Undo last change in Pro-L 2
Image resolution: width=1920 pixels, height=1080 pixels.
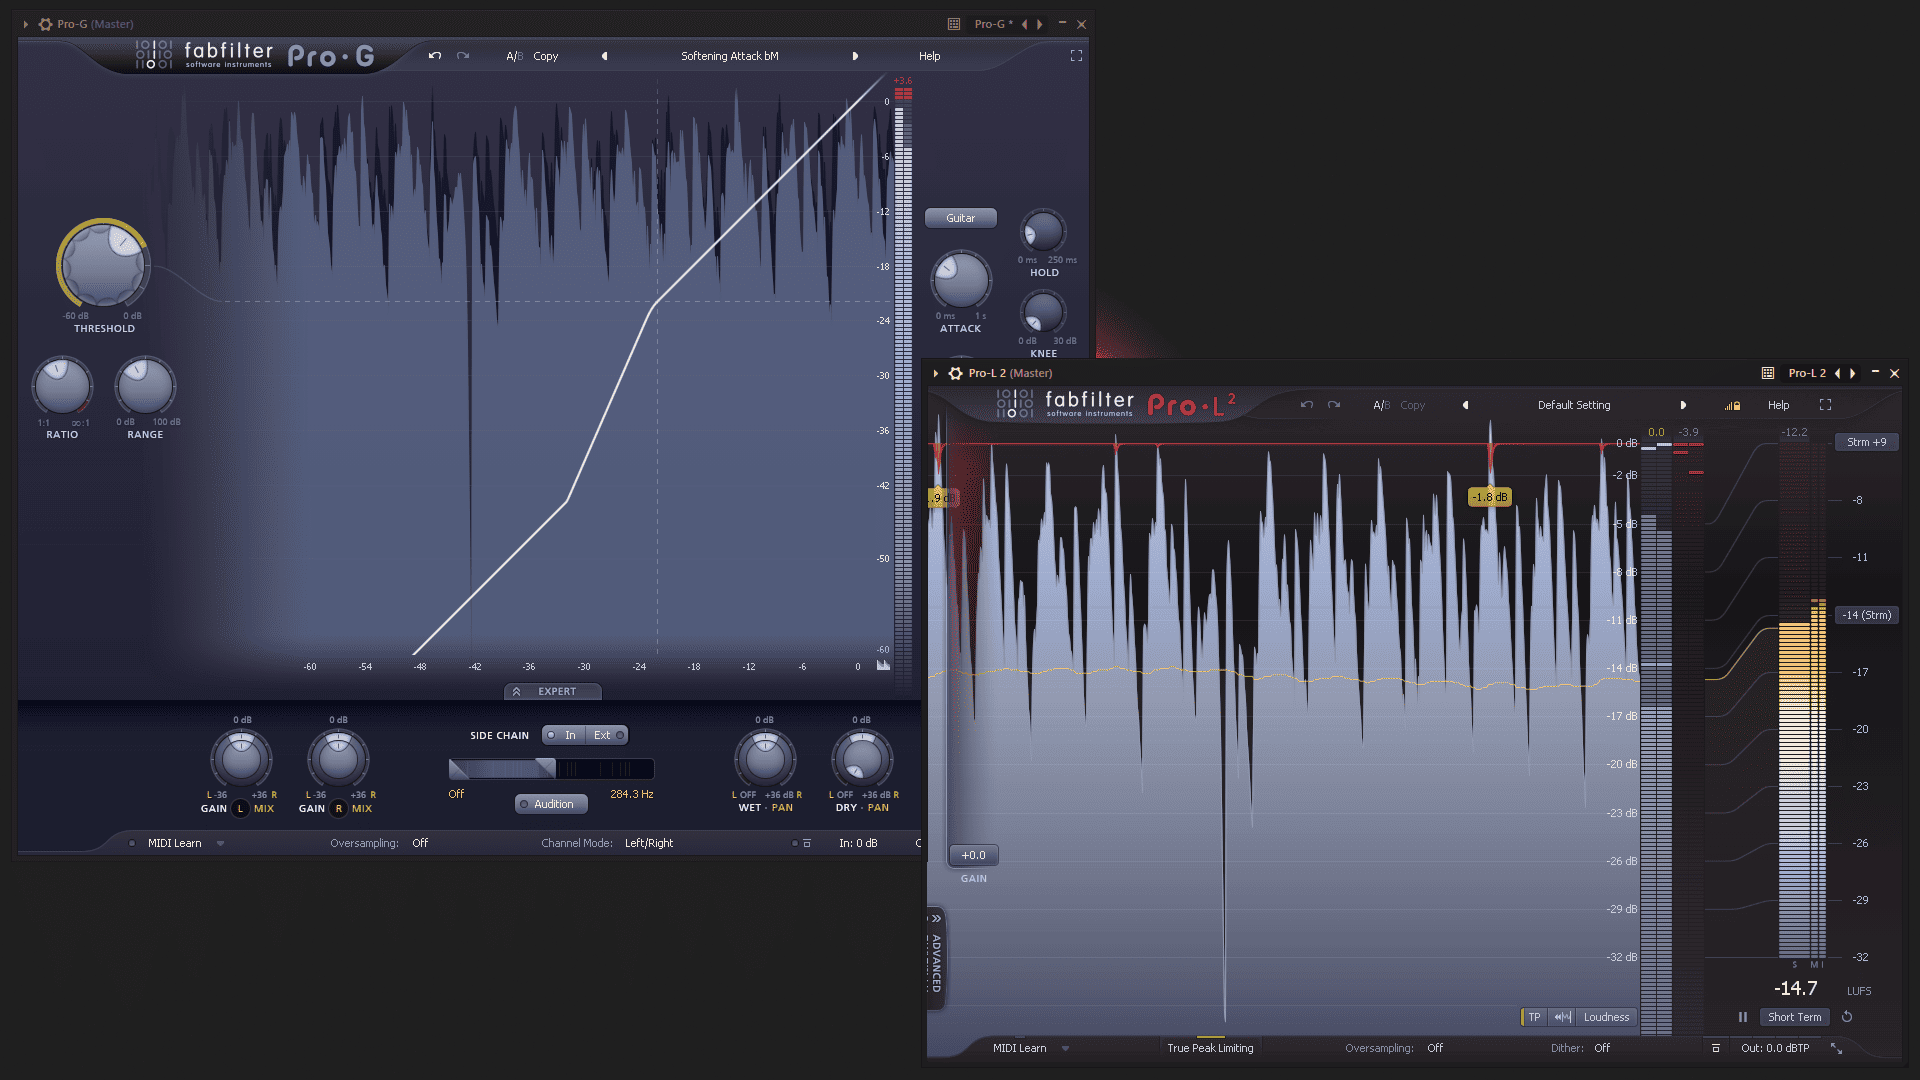(x=1306, y=405)
